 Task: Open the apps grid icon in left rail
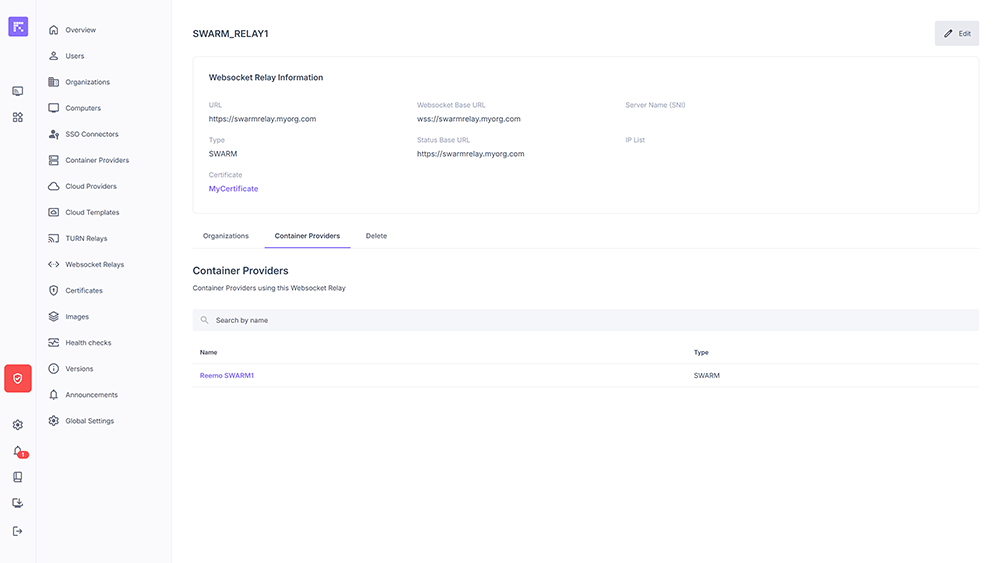pyautogui.click(x=18, y=117)
